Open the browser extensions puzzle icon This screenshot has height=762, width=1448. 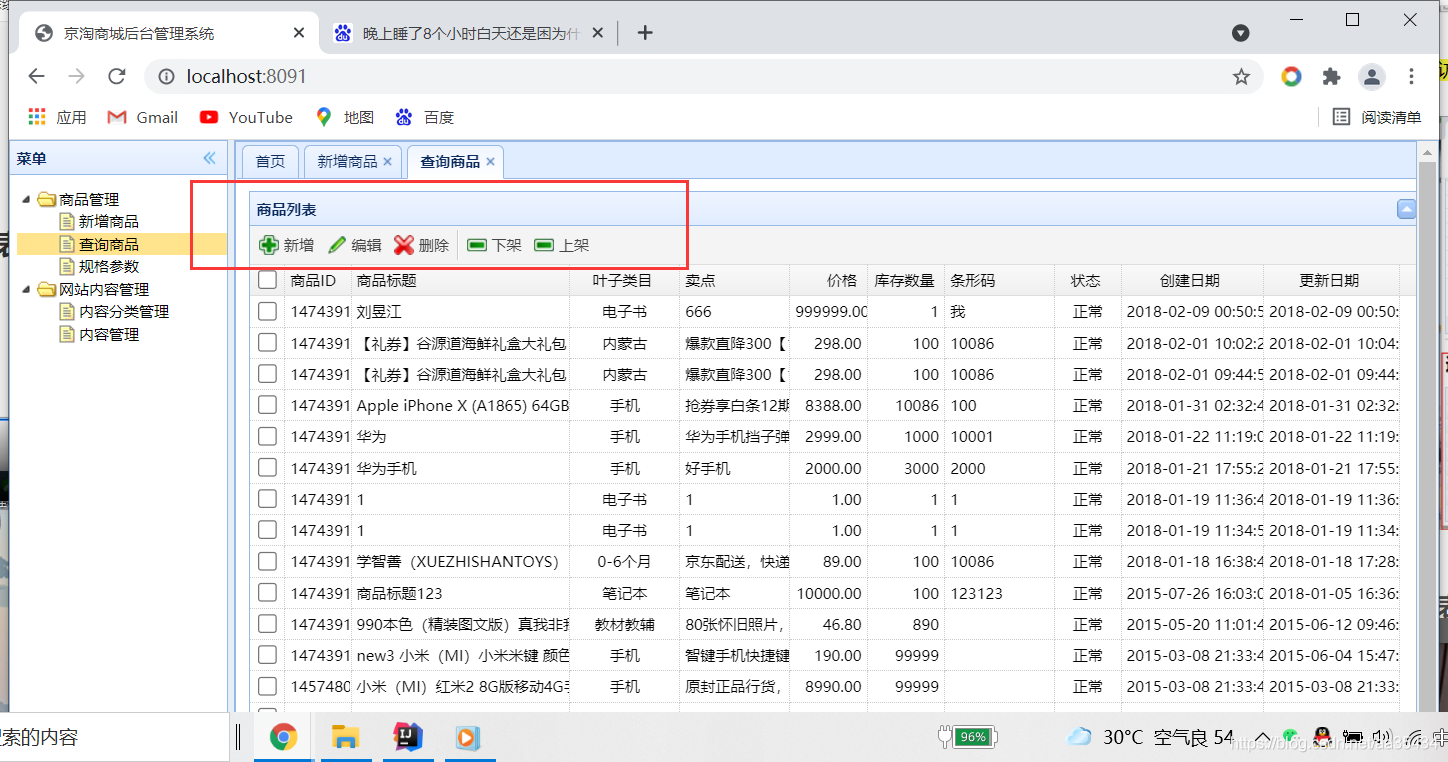point(1331,76)
